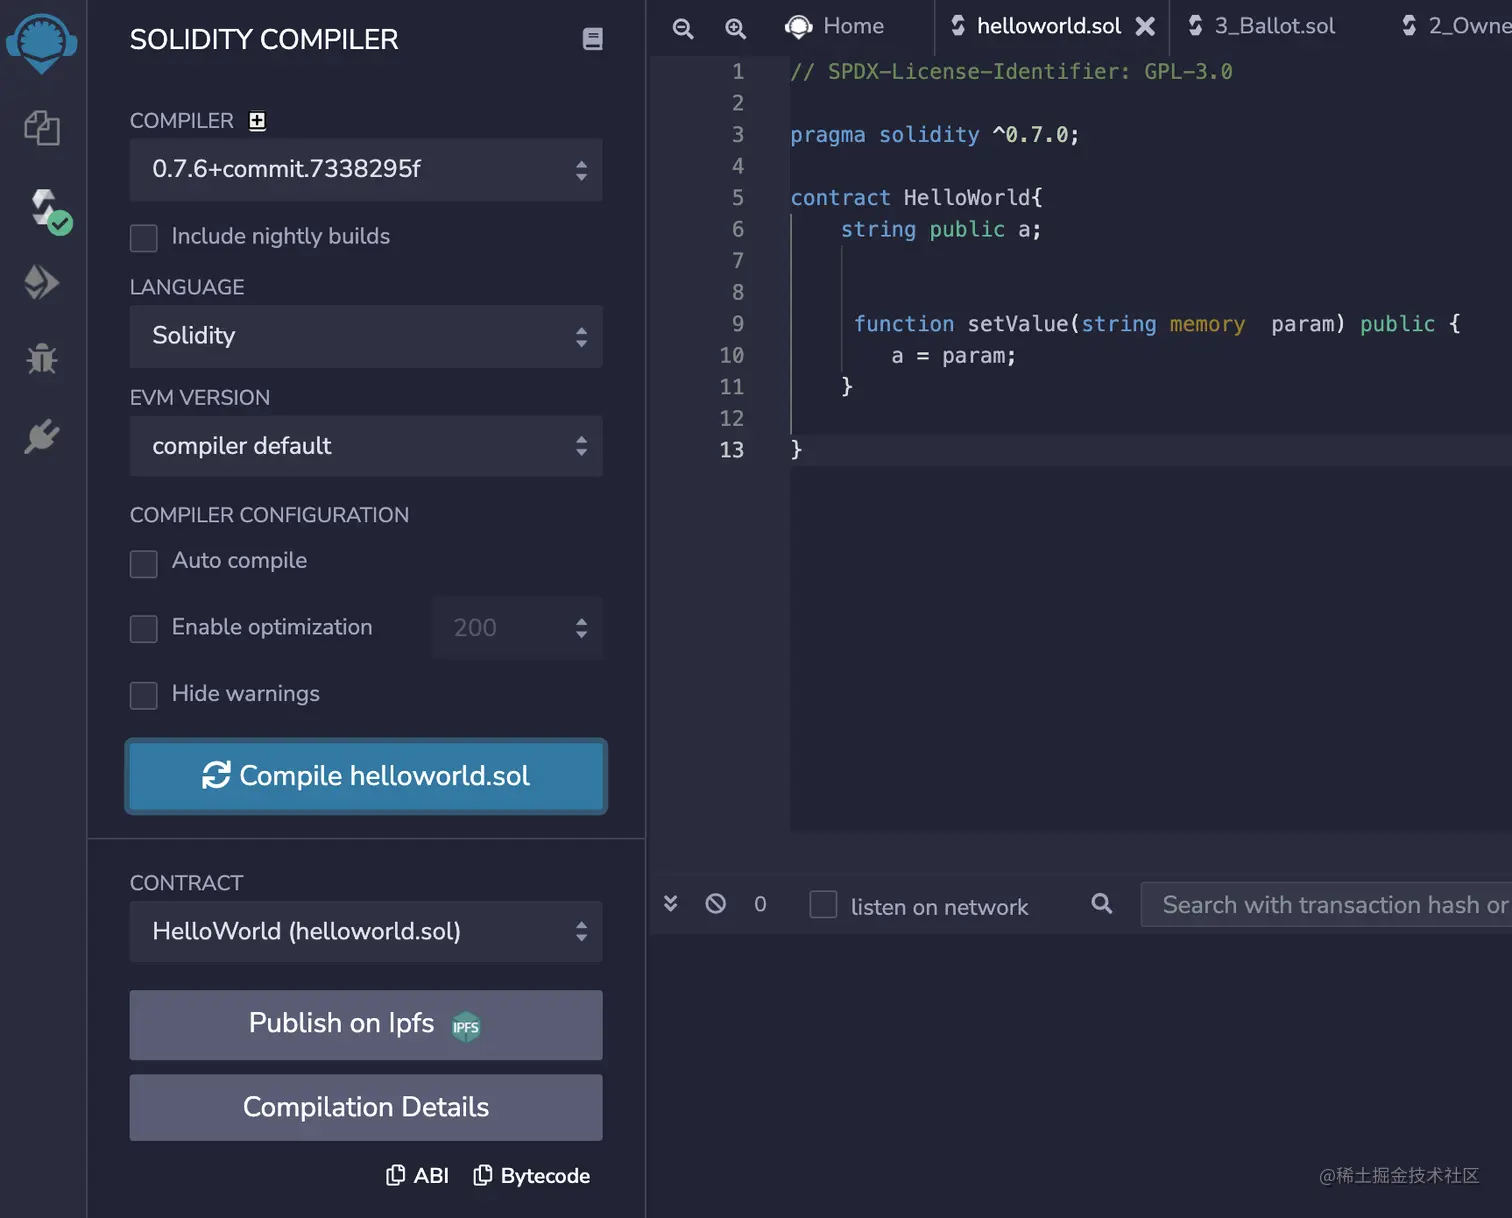Collapse the terminal with double chevron
Image resolution: width=1512 pixels, height=1218 pixels.
point(671,904)
